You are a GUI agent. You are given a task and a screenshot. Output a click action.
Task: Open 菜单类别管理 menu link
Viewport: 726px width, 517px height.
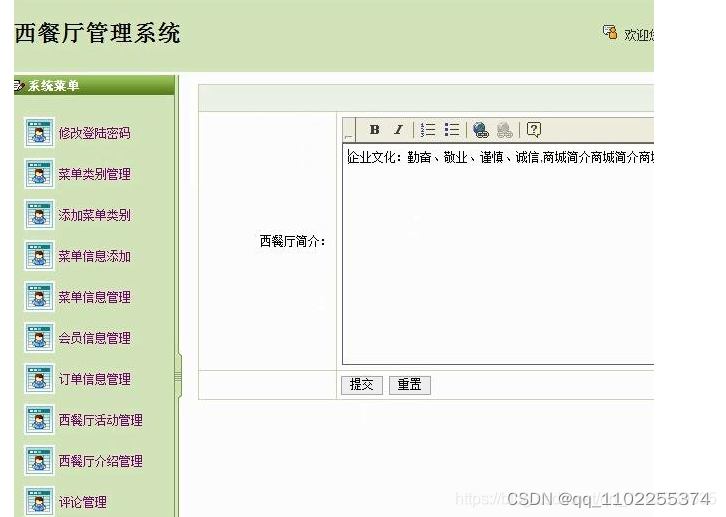click(x=94, y=174)
